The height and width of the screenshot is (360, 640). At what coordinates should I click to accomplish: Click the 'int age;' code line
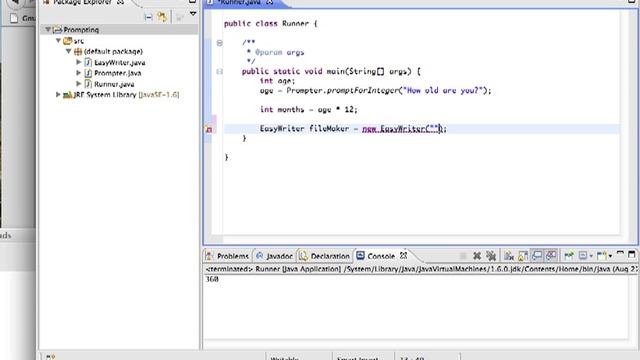[x=277, y=81]
